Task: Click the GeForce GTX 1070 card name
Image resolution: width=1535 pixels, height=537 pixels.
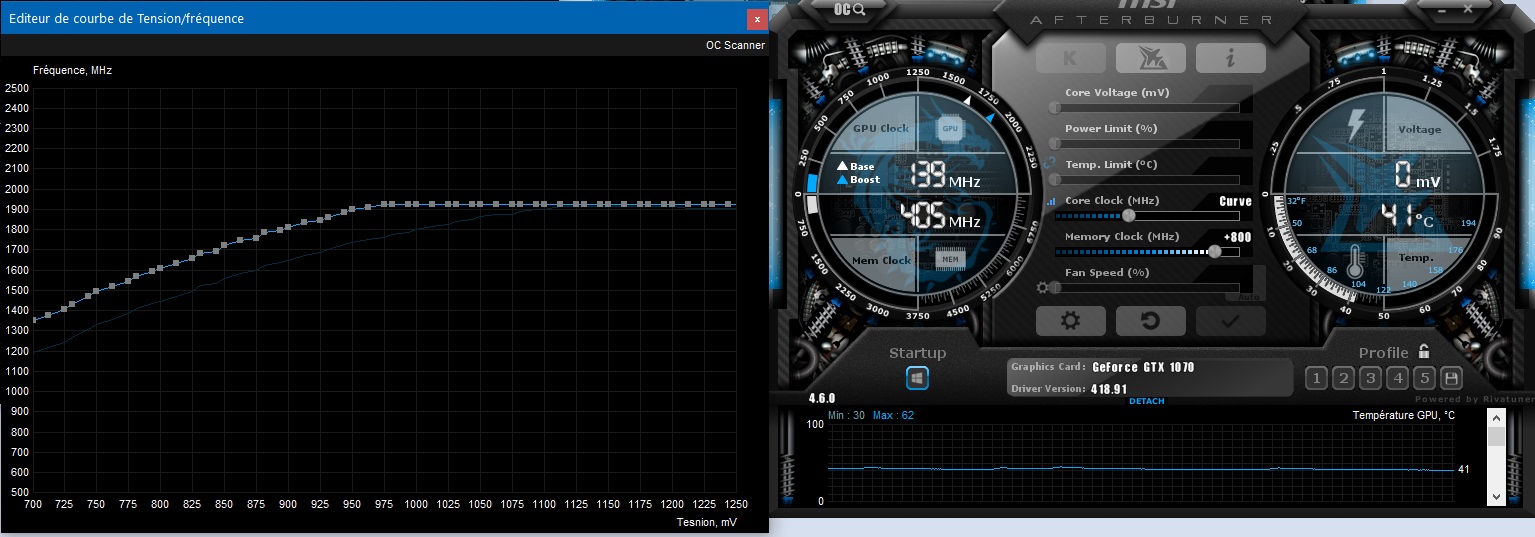Action: [1143, 367]
